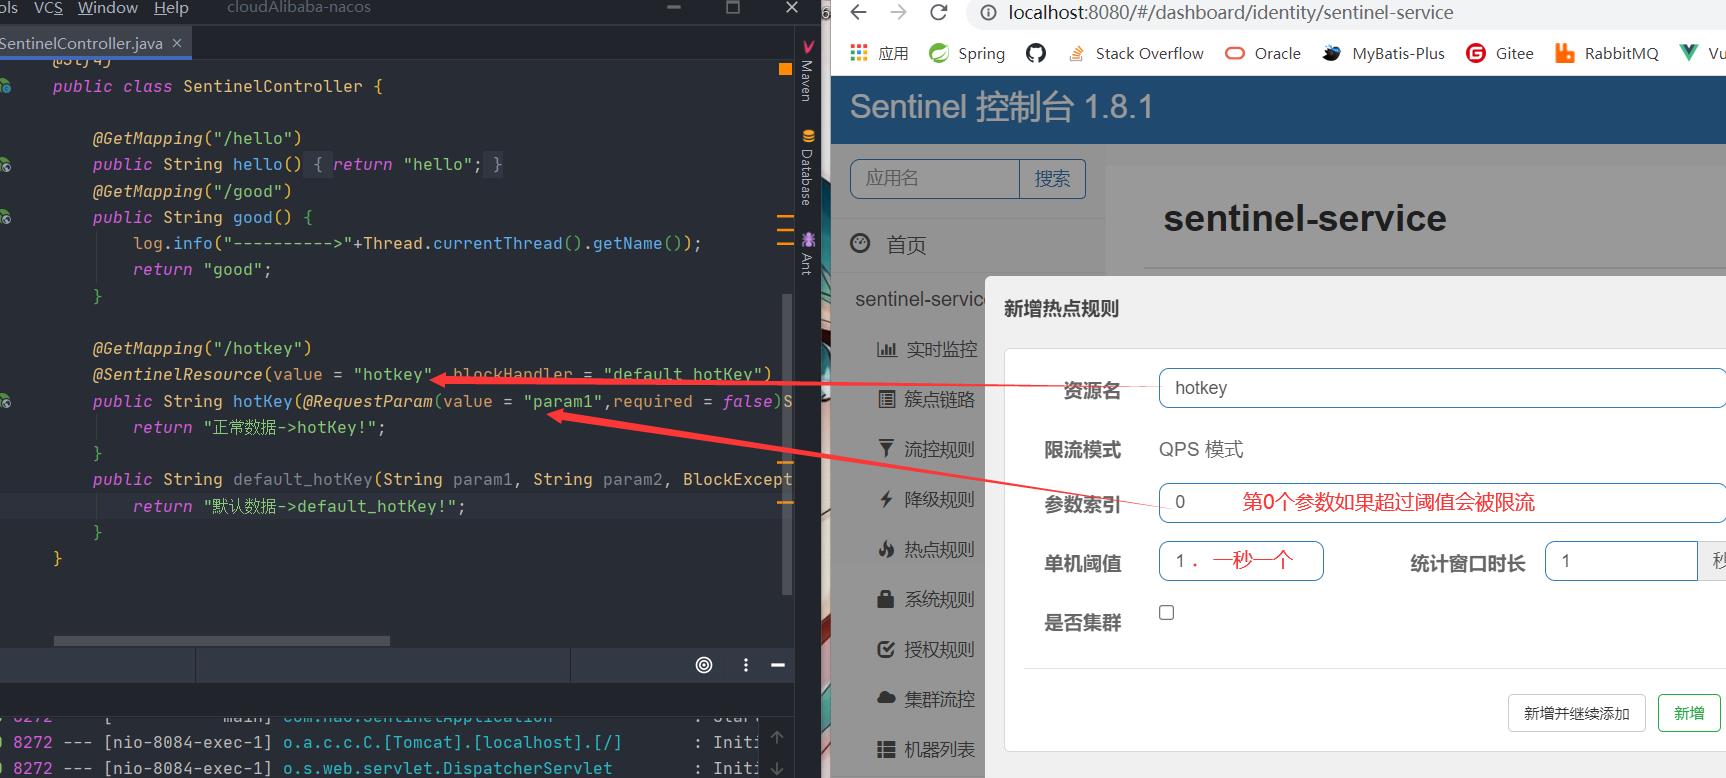1726x778 pixels.
Task: Click the 新增并继续添加 button
Action: (1576, 713)
